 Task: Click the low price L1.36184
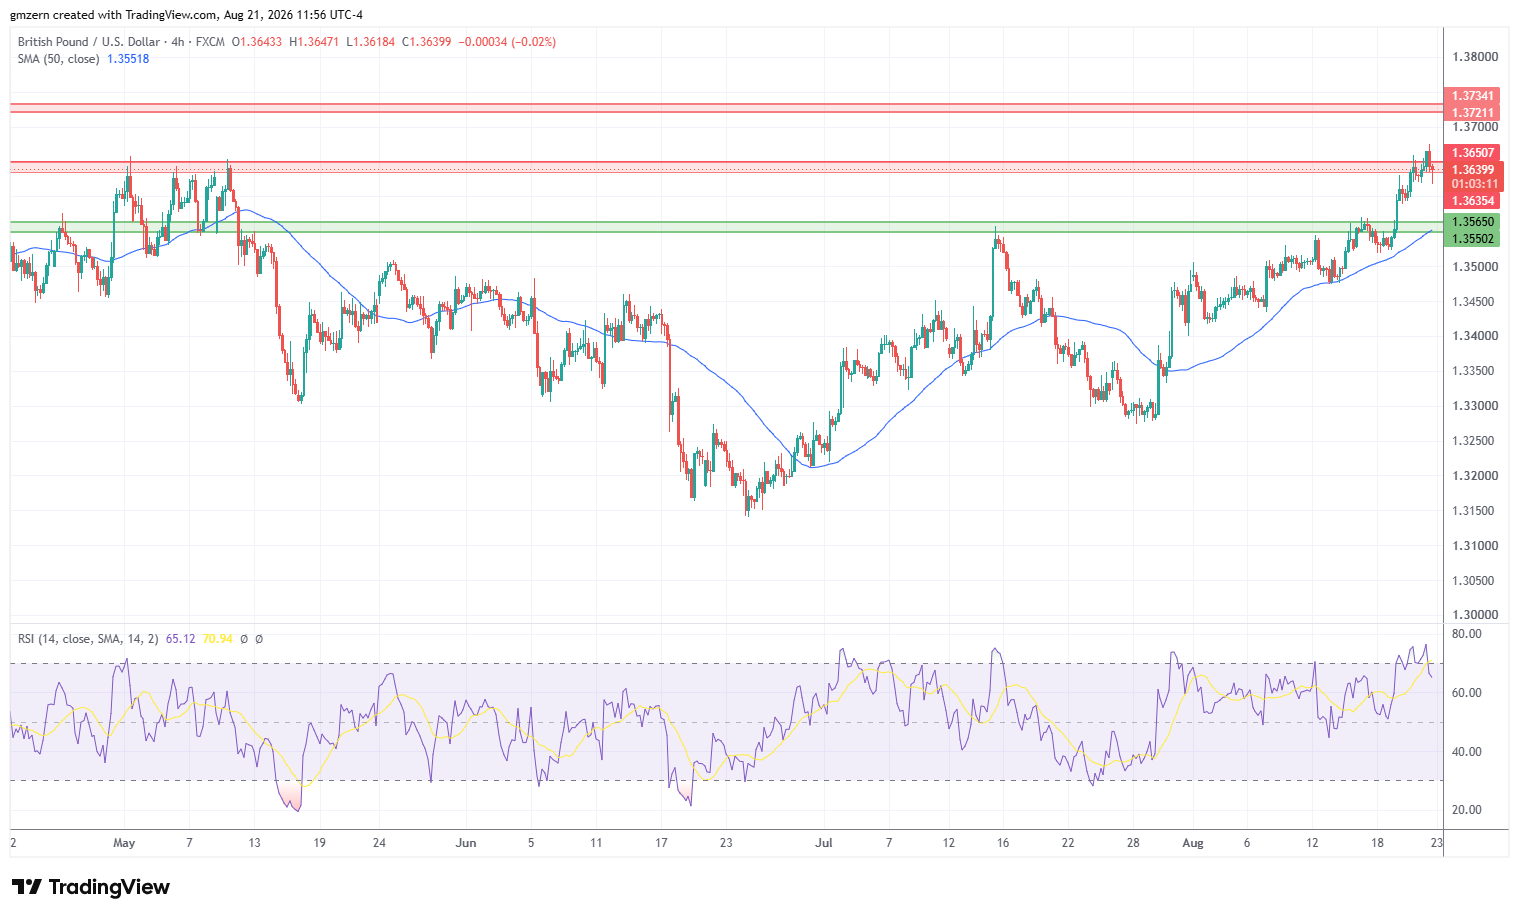(x=370, y=42)
